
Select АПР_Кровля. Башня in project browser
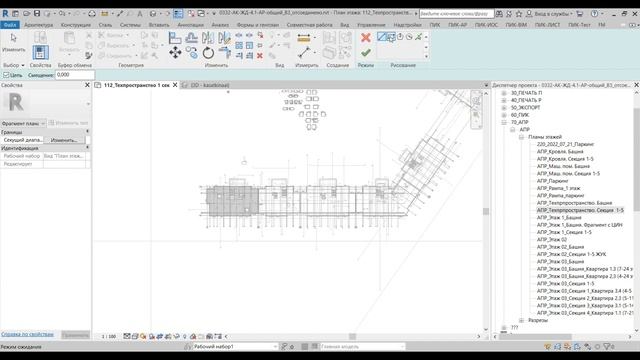point(560,151)
